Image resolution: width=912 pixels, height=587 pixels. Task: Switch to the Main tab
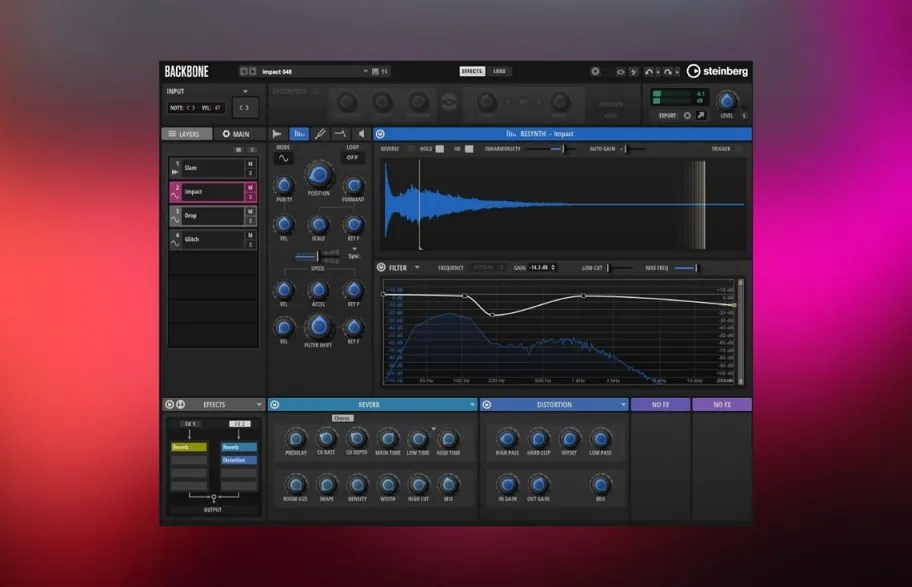(237, 134)
